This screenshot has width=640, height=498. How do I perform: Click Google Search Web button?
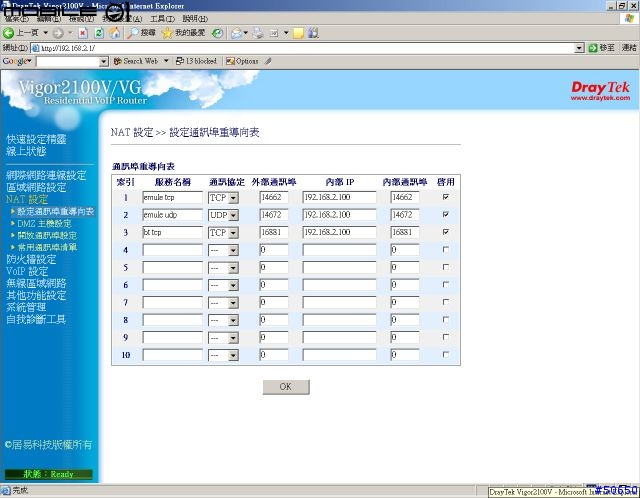pos(136,61)
